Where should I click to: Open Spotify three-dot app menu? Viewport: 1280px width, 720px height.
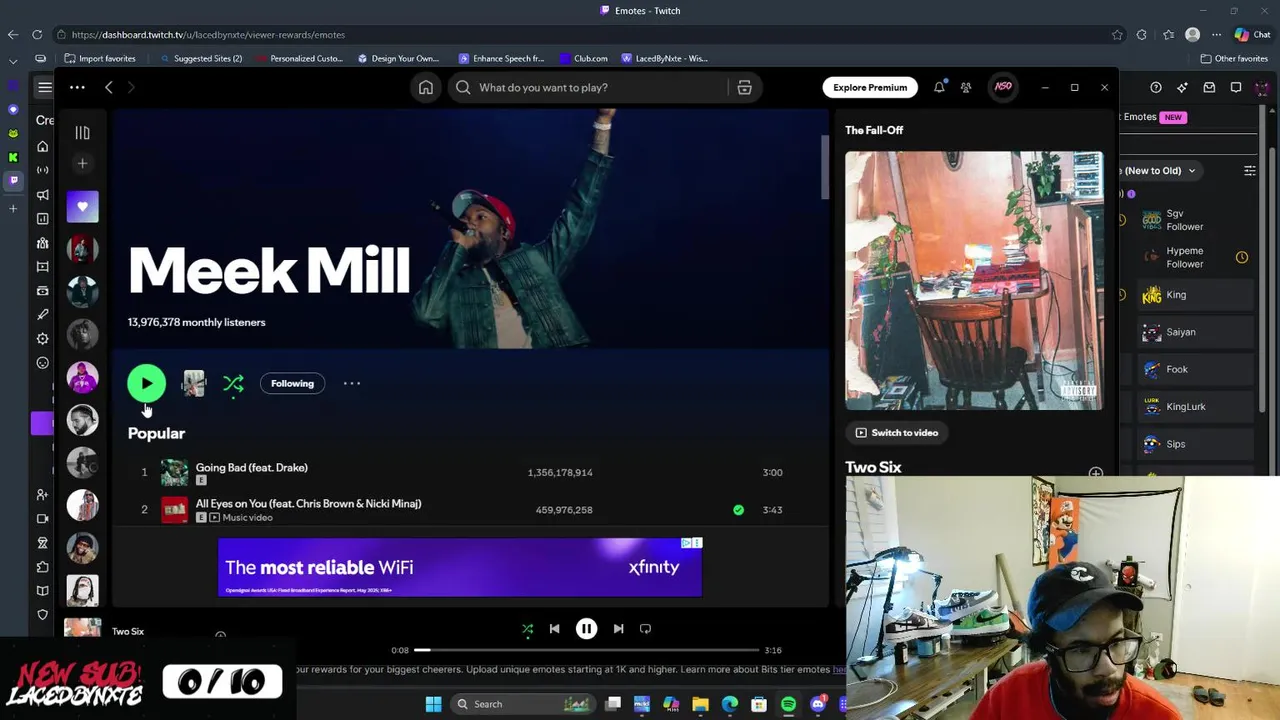[x=77, y=88]
